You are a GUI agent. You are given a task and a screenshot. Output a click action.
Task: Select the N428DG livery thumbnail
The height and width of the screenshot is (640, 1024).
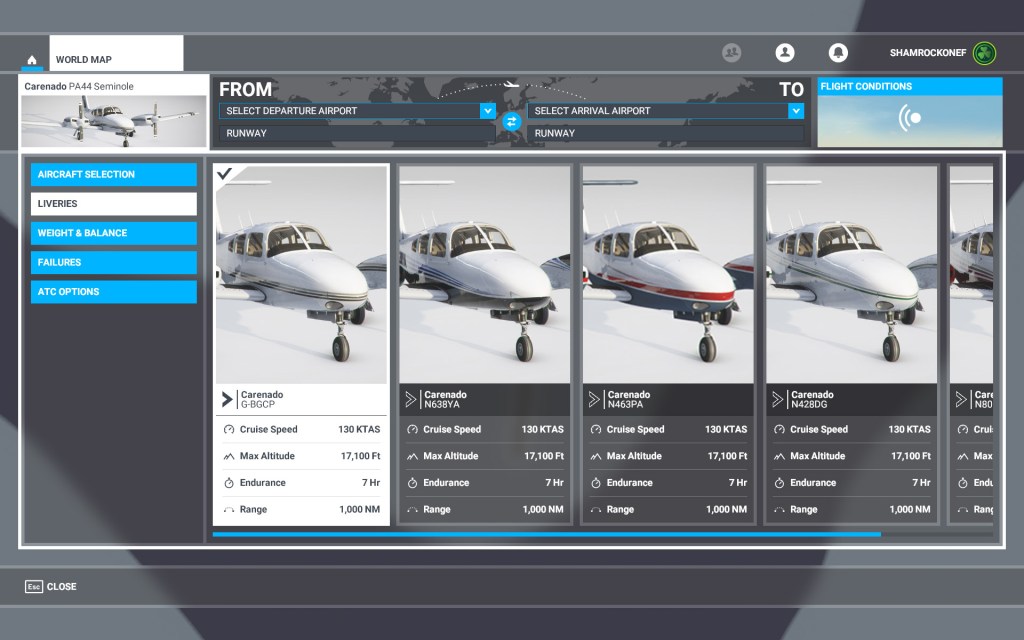coord(851,274)
